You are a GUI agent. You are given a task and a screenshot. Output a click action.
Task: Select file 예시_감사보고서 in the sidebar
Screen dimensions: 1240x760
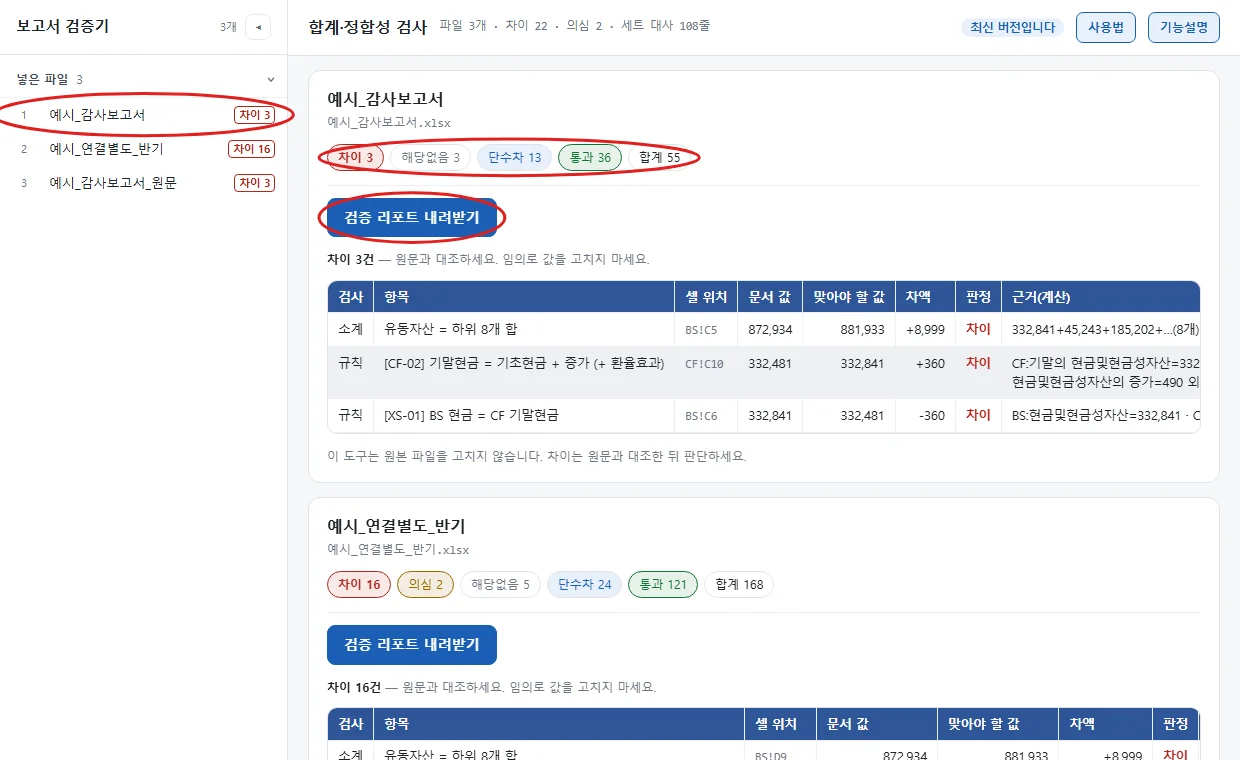(x=144, y=115)
